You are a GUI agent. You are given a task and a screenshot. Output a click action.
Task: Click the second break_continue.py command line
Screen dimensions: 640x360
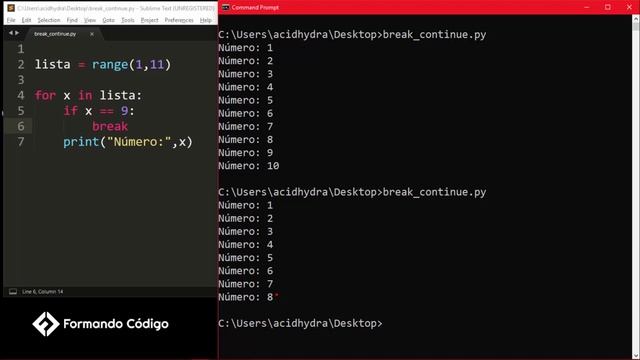[352, 192]
